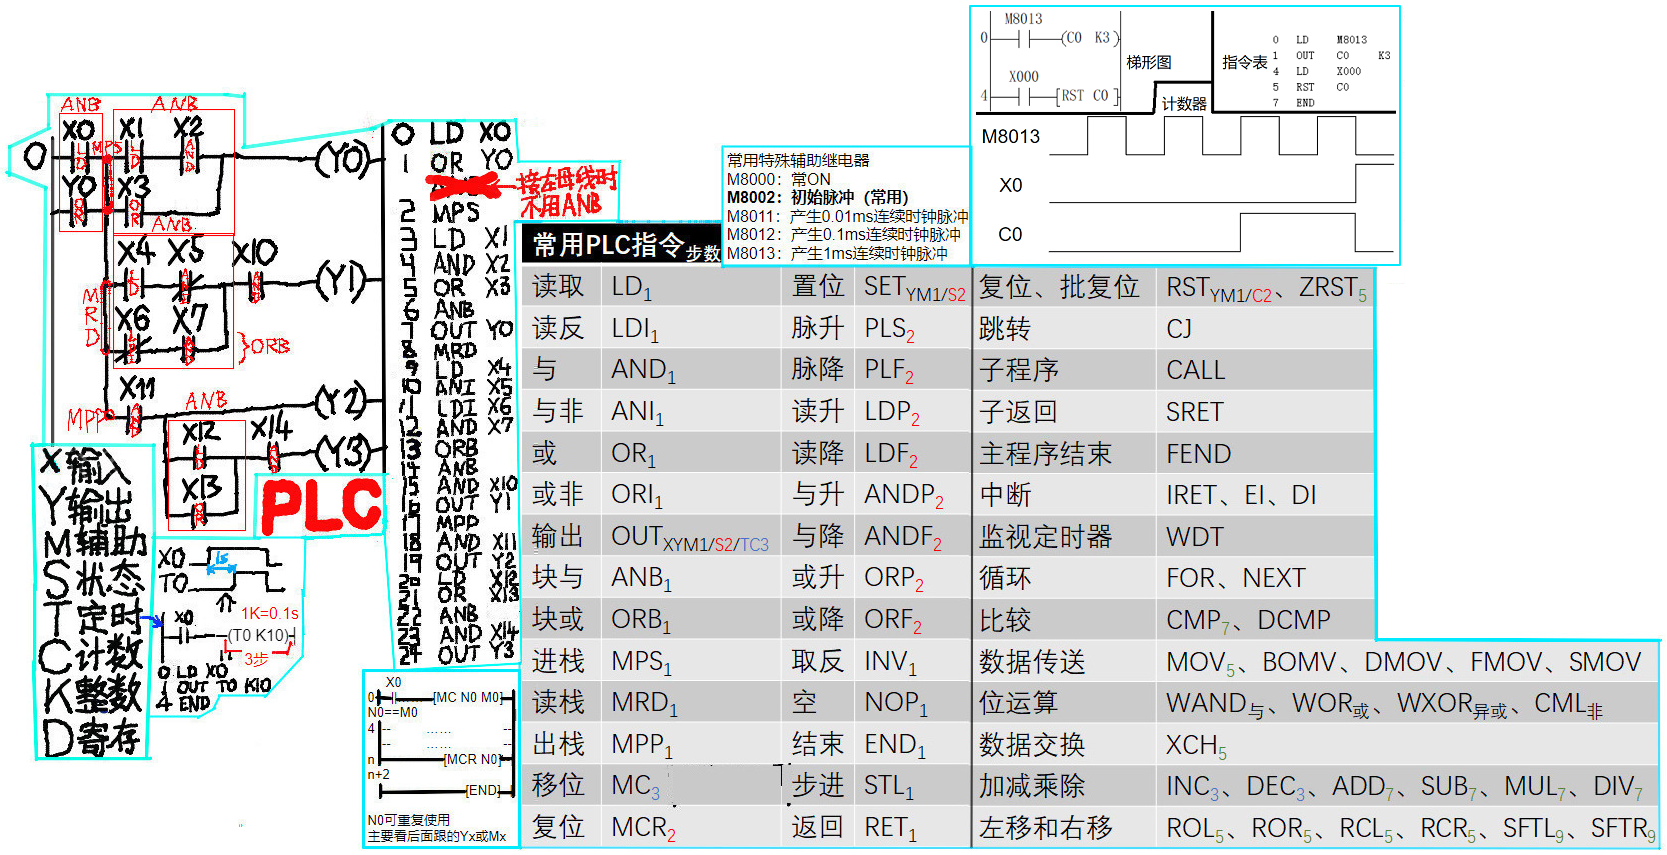Click the 指令表 label
Viewport: 1667px width, 855px height.
pos(1244,62)
